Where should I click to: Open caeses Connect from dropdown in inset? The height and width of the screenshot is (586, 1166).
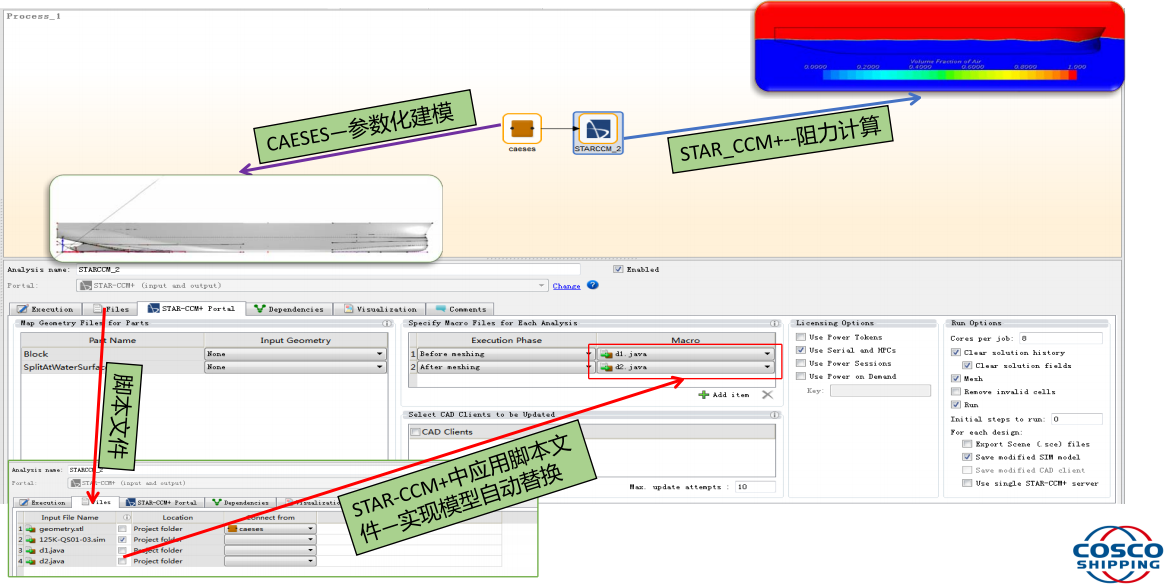270,529
